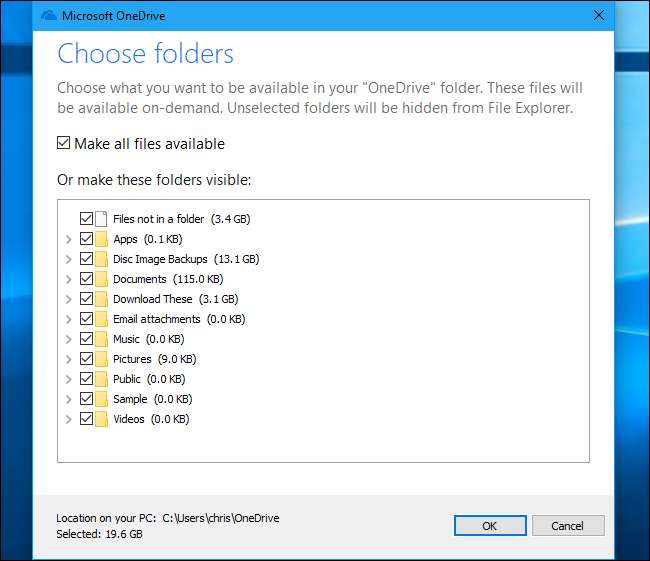The width and height of the screenshot is (650, 561).
Task: Click the Videos folder icon
Action: point(101,419)
